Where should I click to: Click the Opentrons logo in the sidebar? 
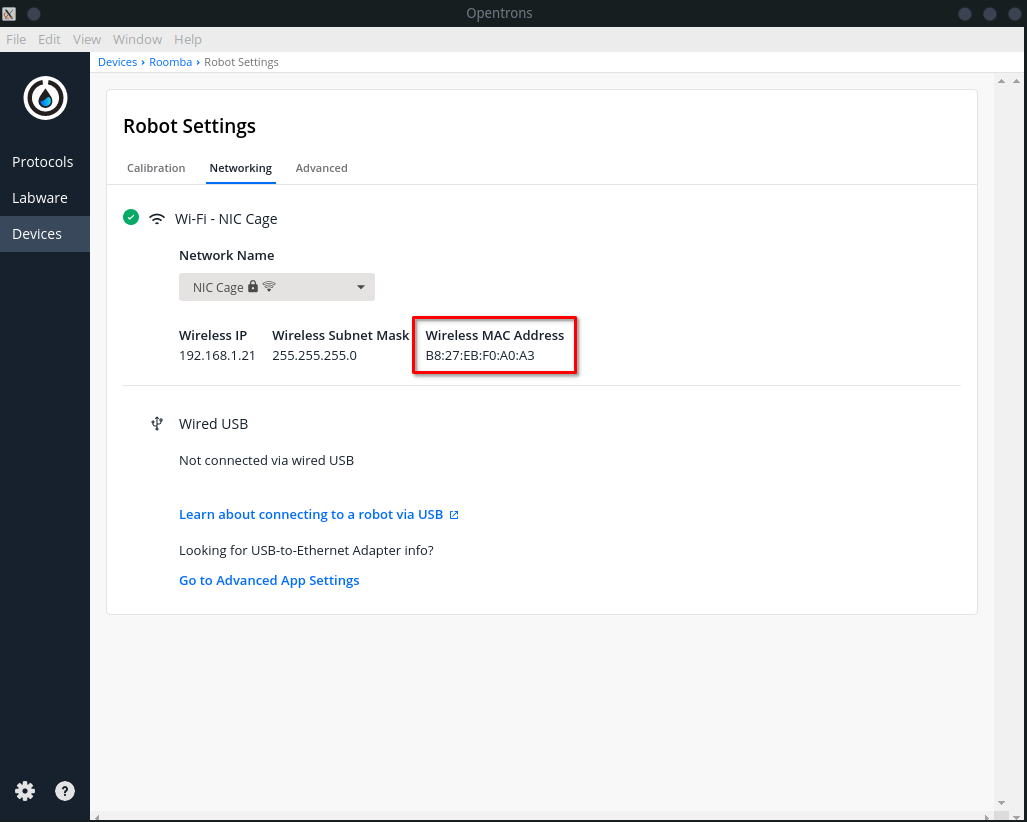click(44, 98)
